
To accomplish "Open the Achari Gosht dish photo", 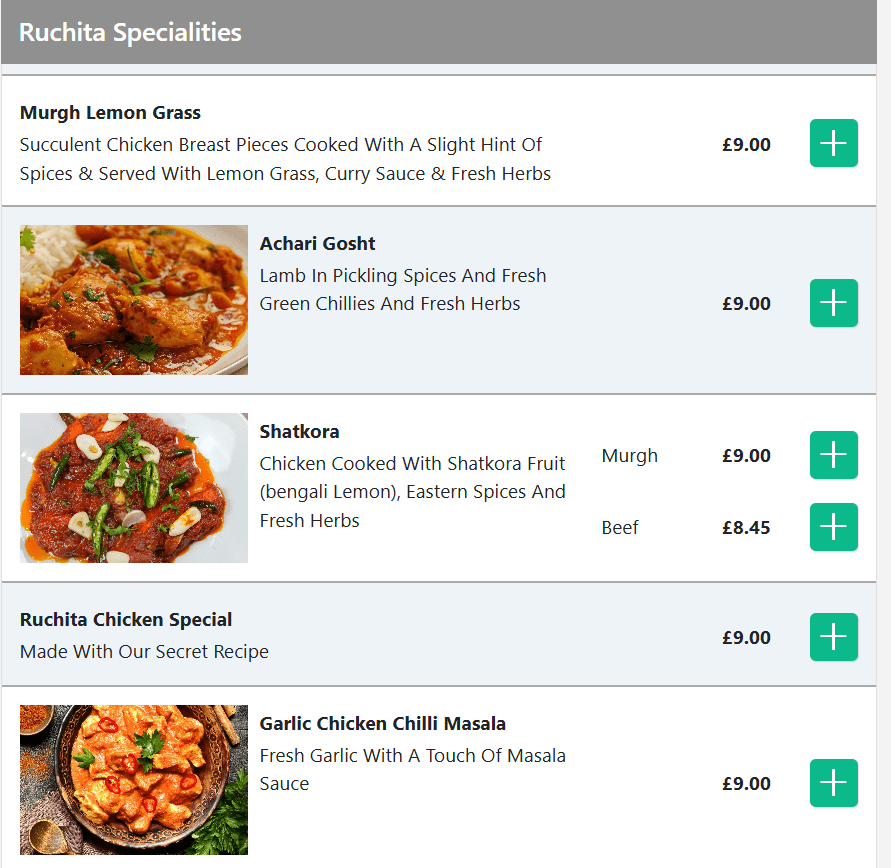I will [134, 300].
